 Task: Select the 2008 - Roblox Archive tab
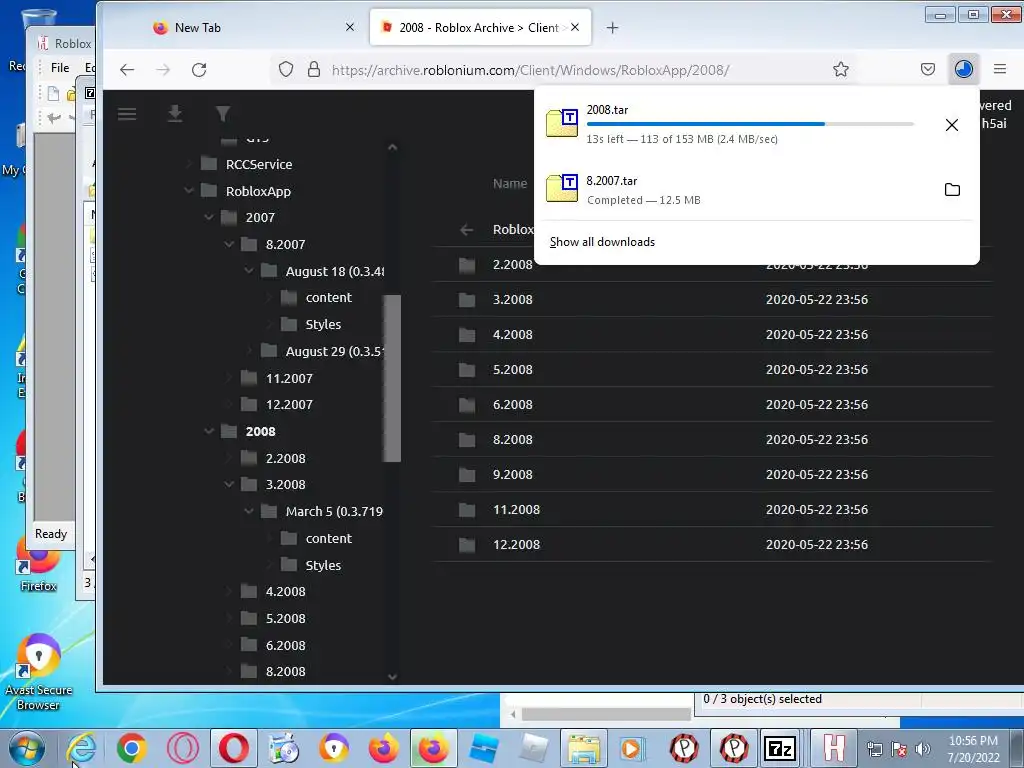[x=480, y=27]
